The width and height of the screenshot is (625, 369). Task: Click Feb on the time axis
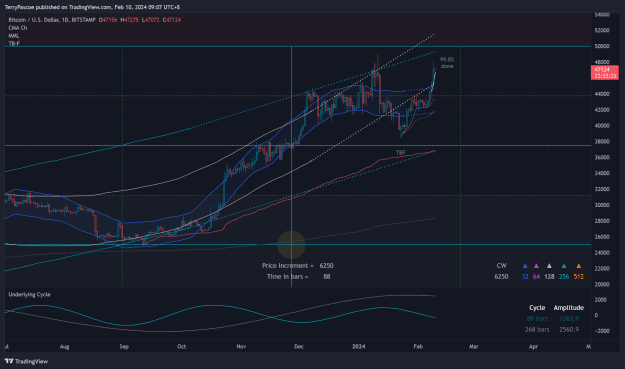point(418,347)
